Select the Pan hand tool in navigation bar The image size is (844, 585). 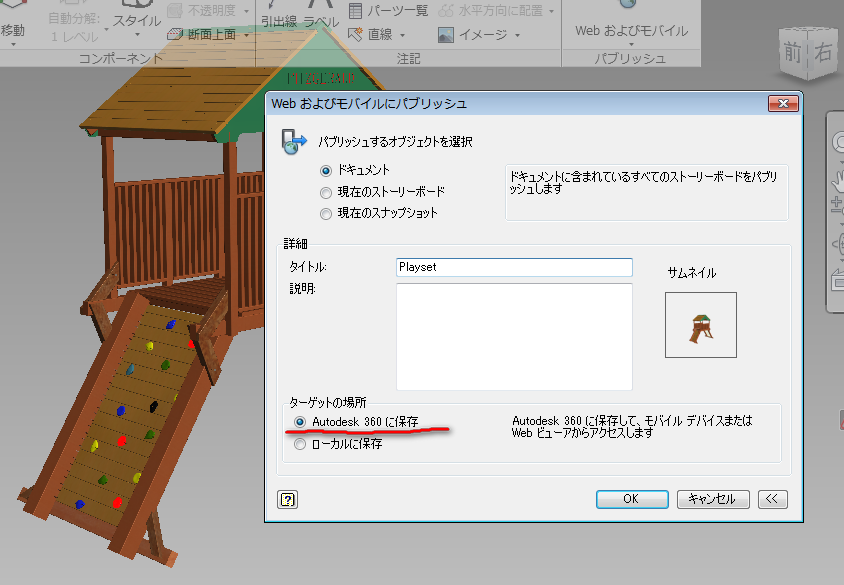(838, 177)
